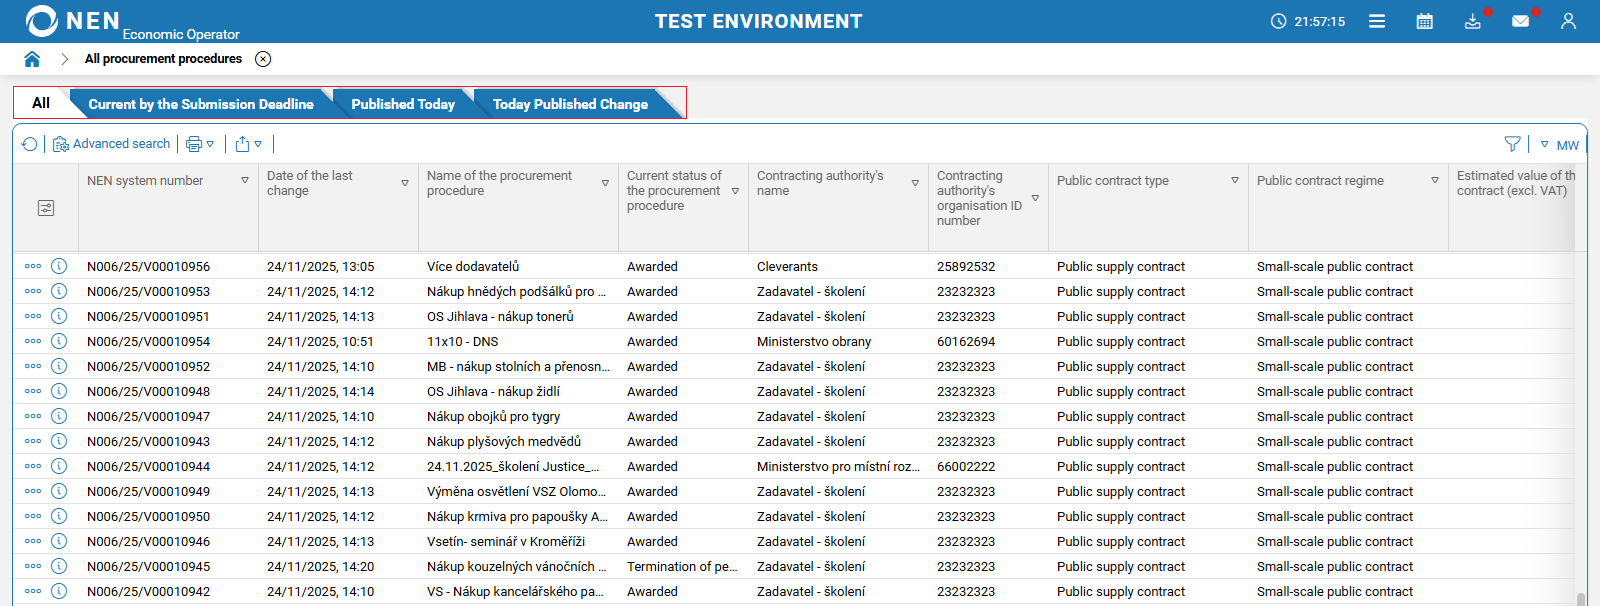The image size is (1600, 606).
Task: Open row actions menu for N006/25/V00010942
Action: 33,591
